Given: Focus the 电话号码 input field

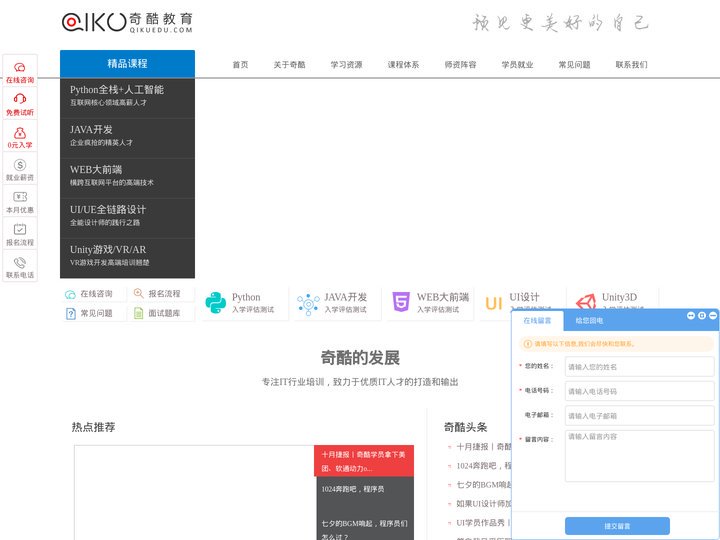Looking at the screenshot, I should pyautogui.click(x=640, y=391).
